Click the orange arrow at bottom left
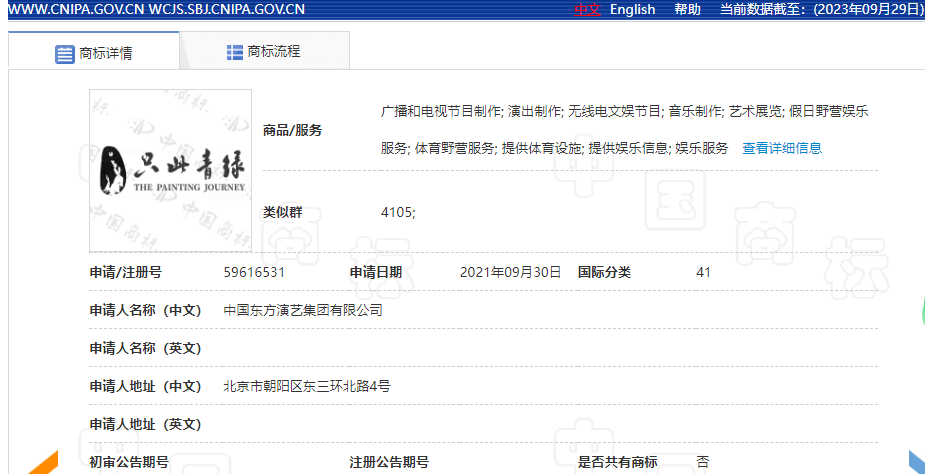Image resolution: width=925 pixels, height=474 pixels. pos(42,463)
